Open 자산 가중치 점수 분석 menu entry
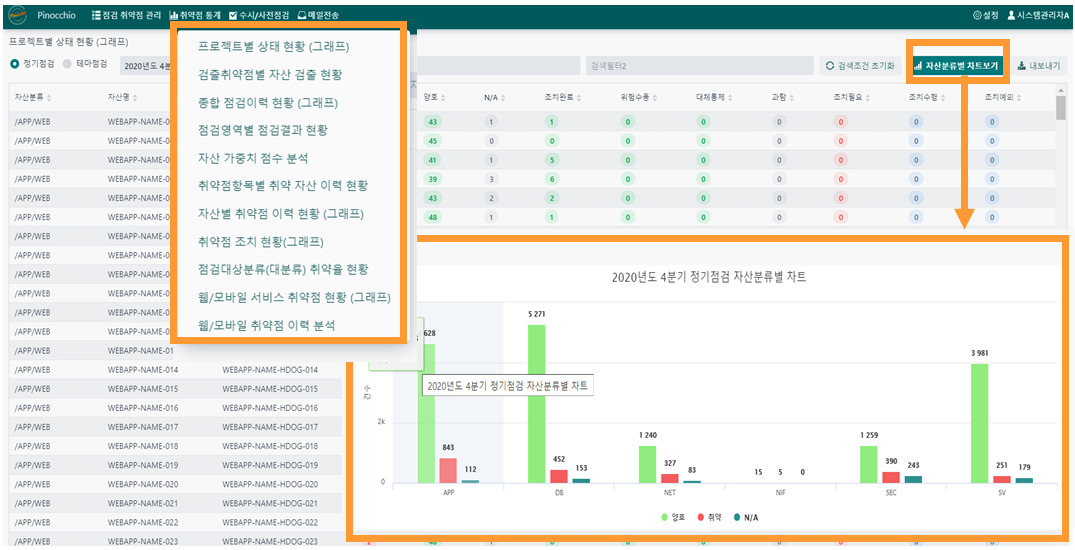The width and height of the screenshot is (1075, 550). coord(253,158)
